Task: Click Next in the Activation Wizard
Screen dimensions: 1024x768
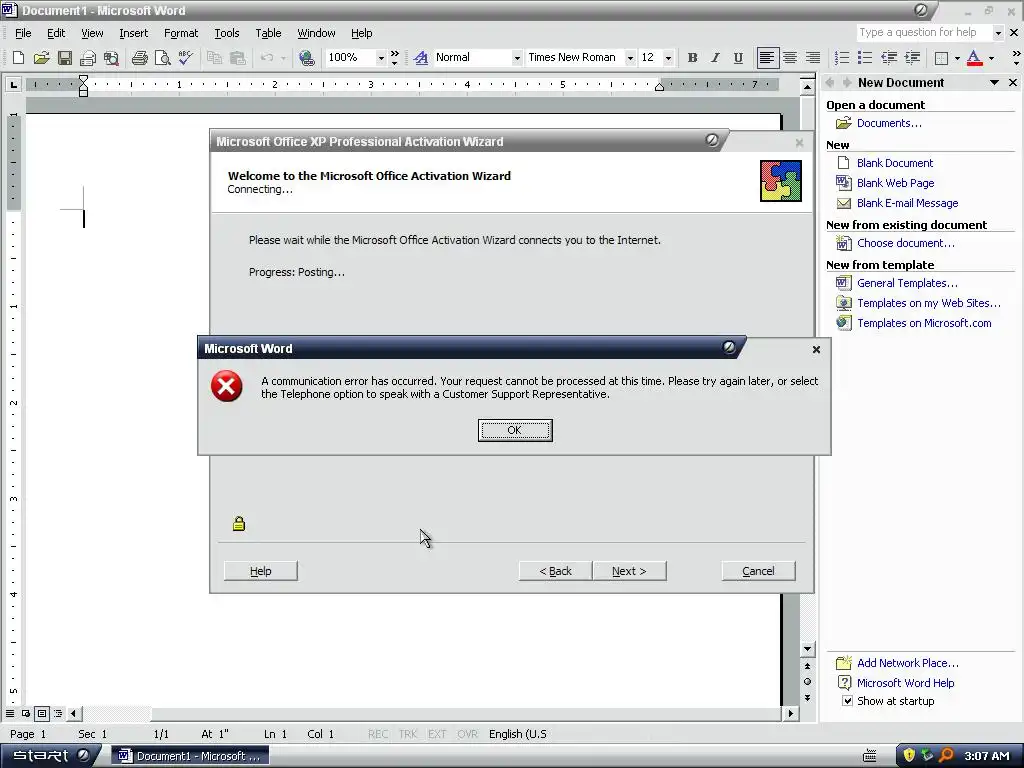Action: coord(629,571)
